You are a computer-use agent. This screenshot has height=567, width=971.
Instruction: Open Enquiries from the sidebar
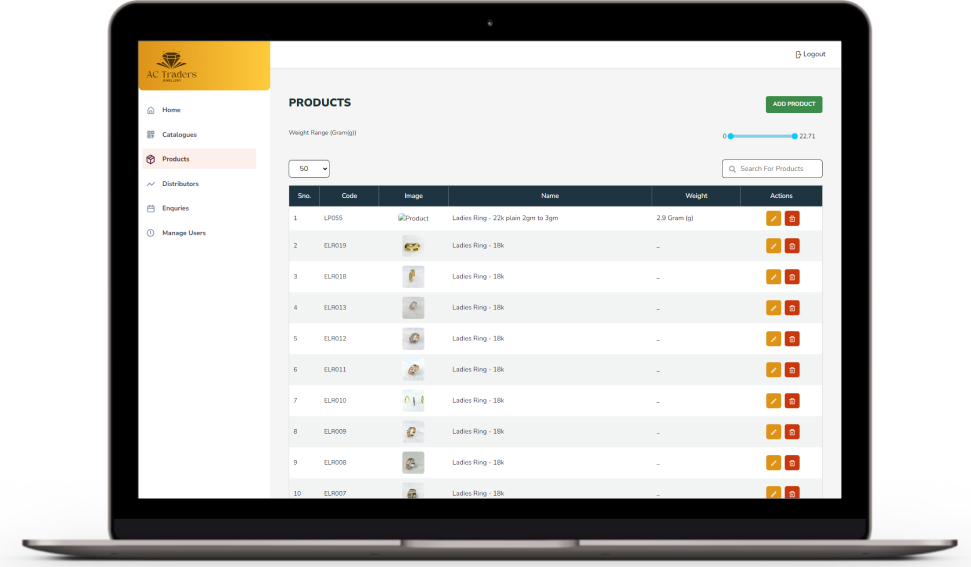(x=175, y=208)
